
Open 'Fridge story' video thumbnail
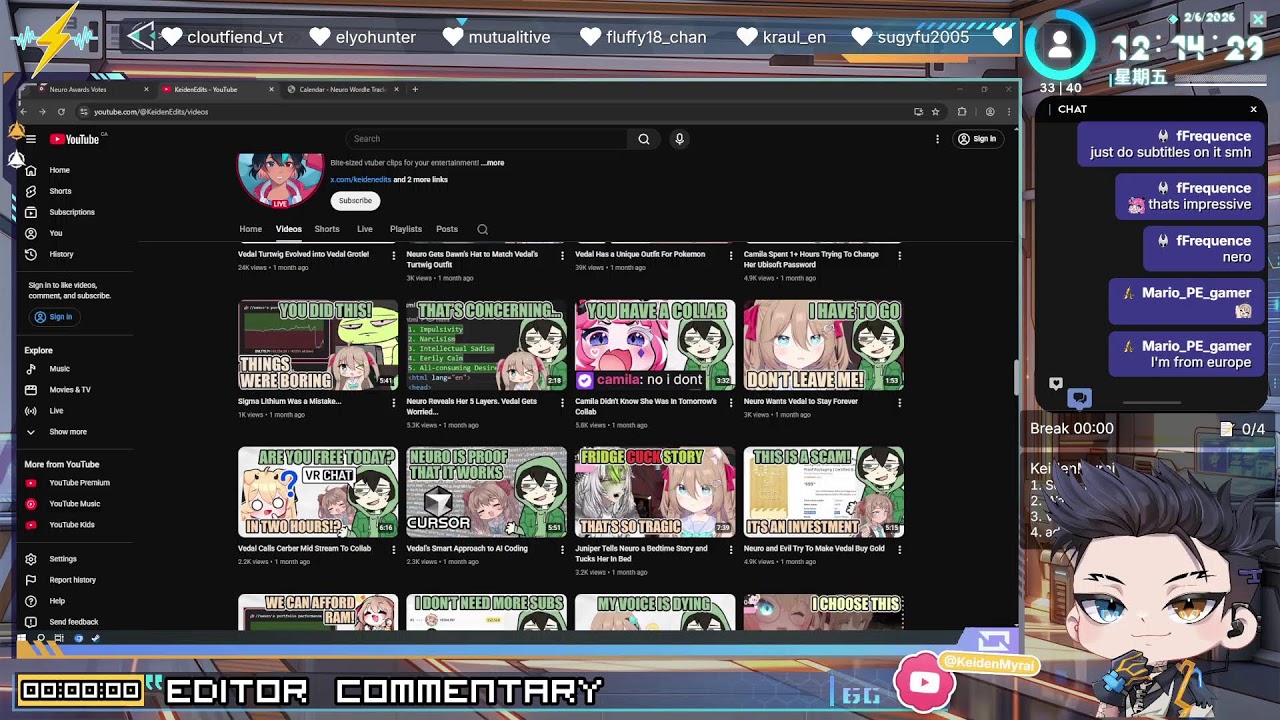coord(655,492)
